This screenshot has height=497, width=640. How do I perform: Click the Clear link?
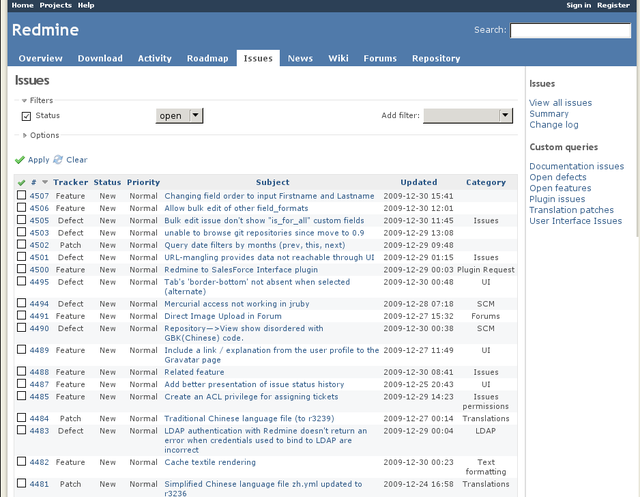point(77,160)
